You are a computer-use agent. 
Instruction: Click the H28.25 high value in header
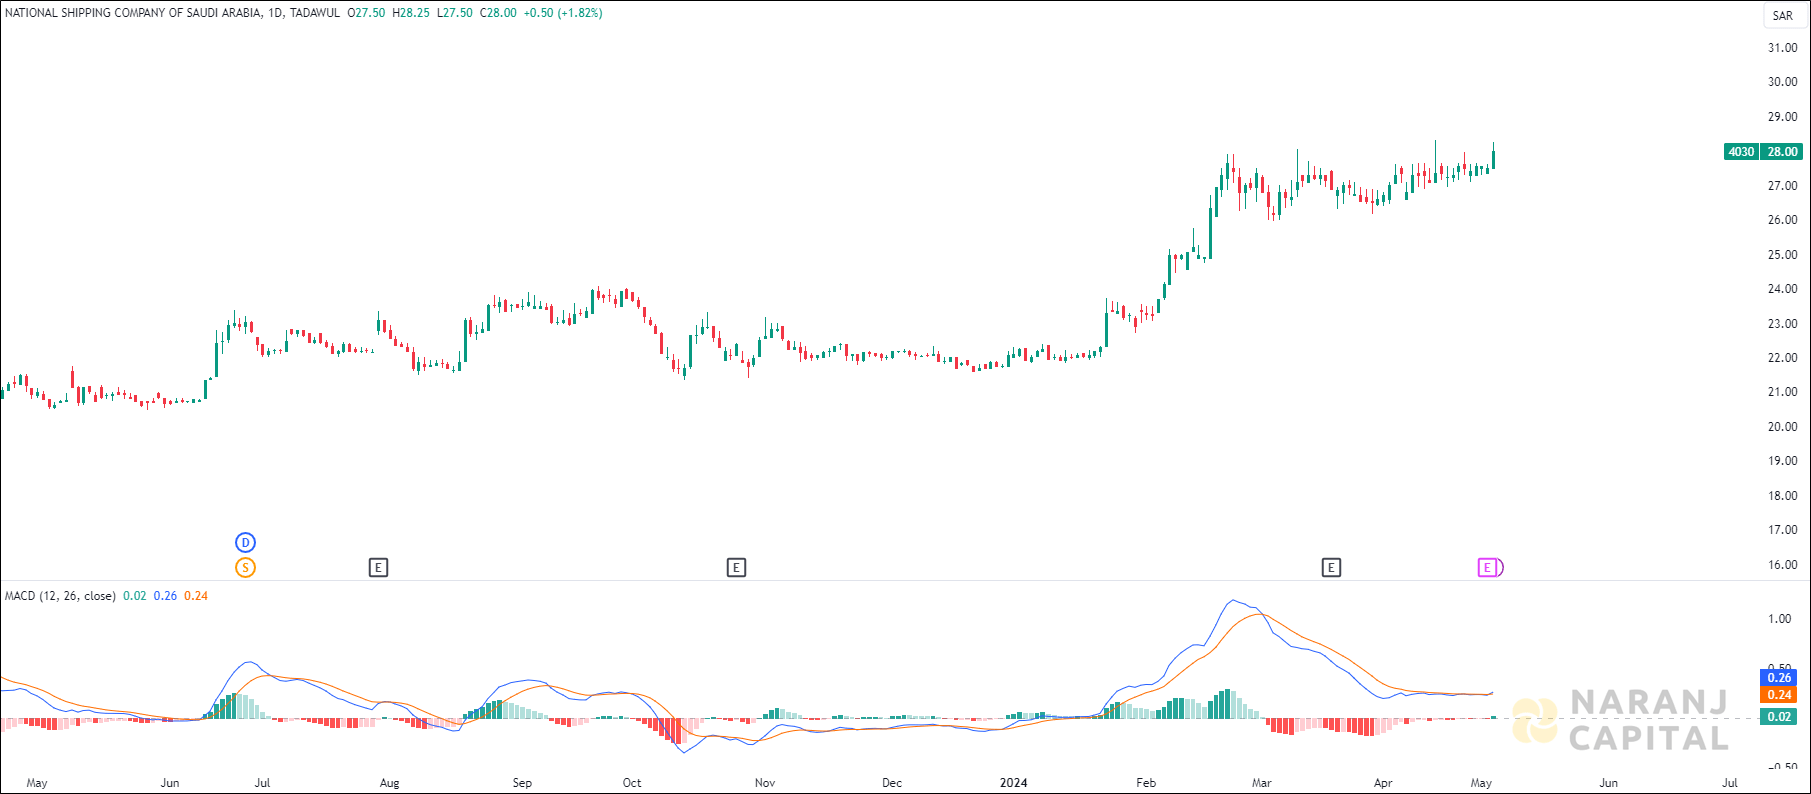tap(411, 13)
